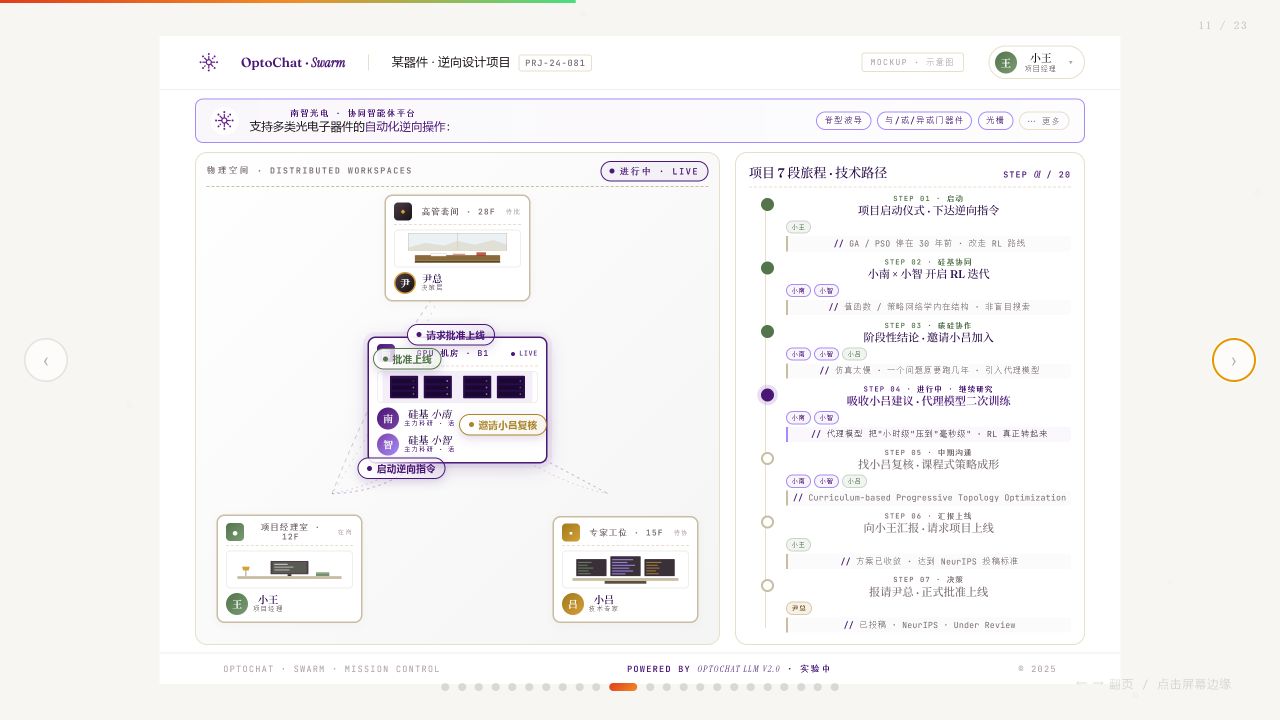The image size is (1280, 720).
Task: Click the OptoChat Swarm logo icon
Action: [x=209, y=62]
